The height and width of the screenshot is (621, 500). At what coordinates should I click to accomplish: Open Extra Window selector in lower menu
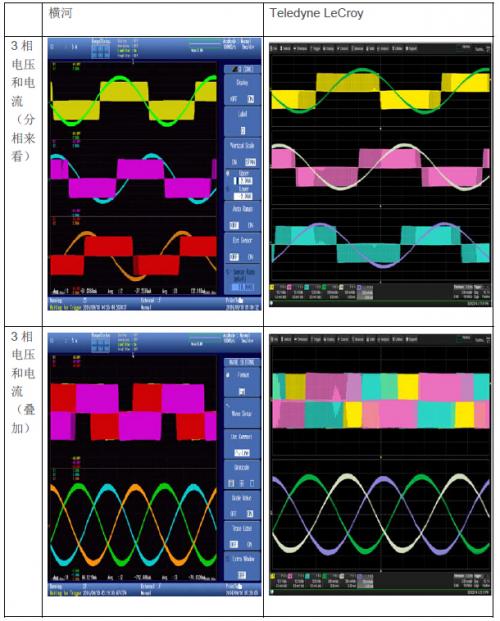pyautogui.click(x=242, y=566)
